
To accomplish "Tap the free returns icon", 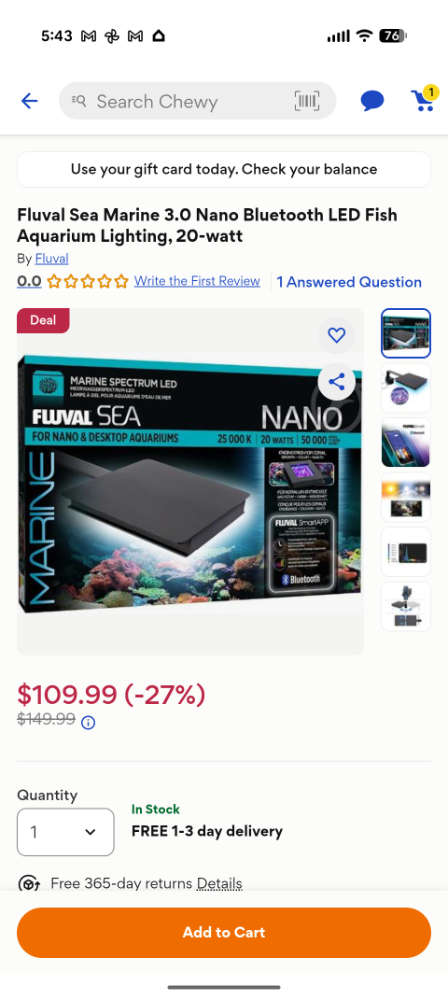I will (29, 883).
